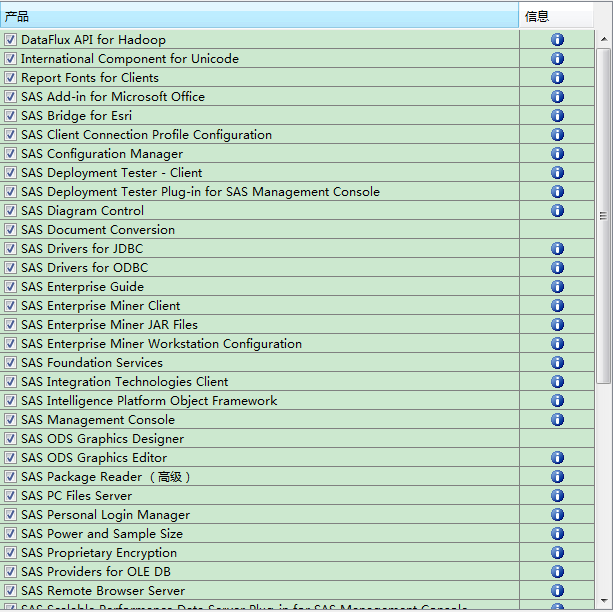Show info for SAS Package Reader (高级)

coord(557,477)
